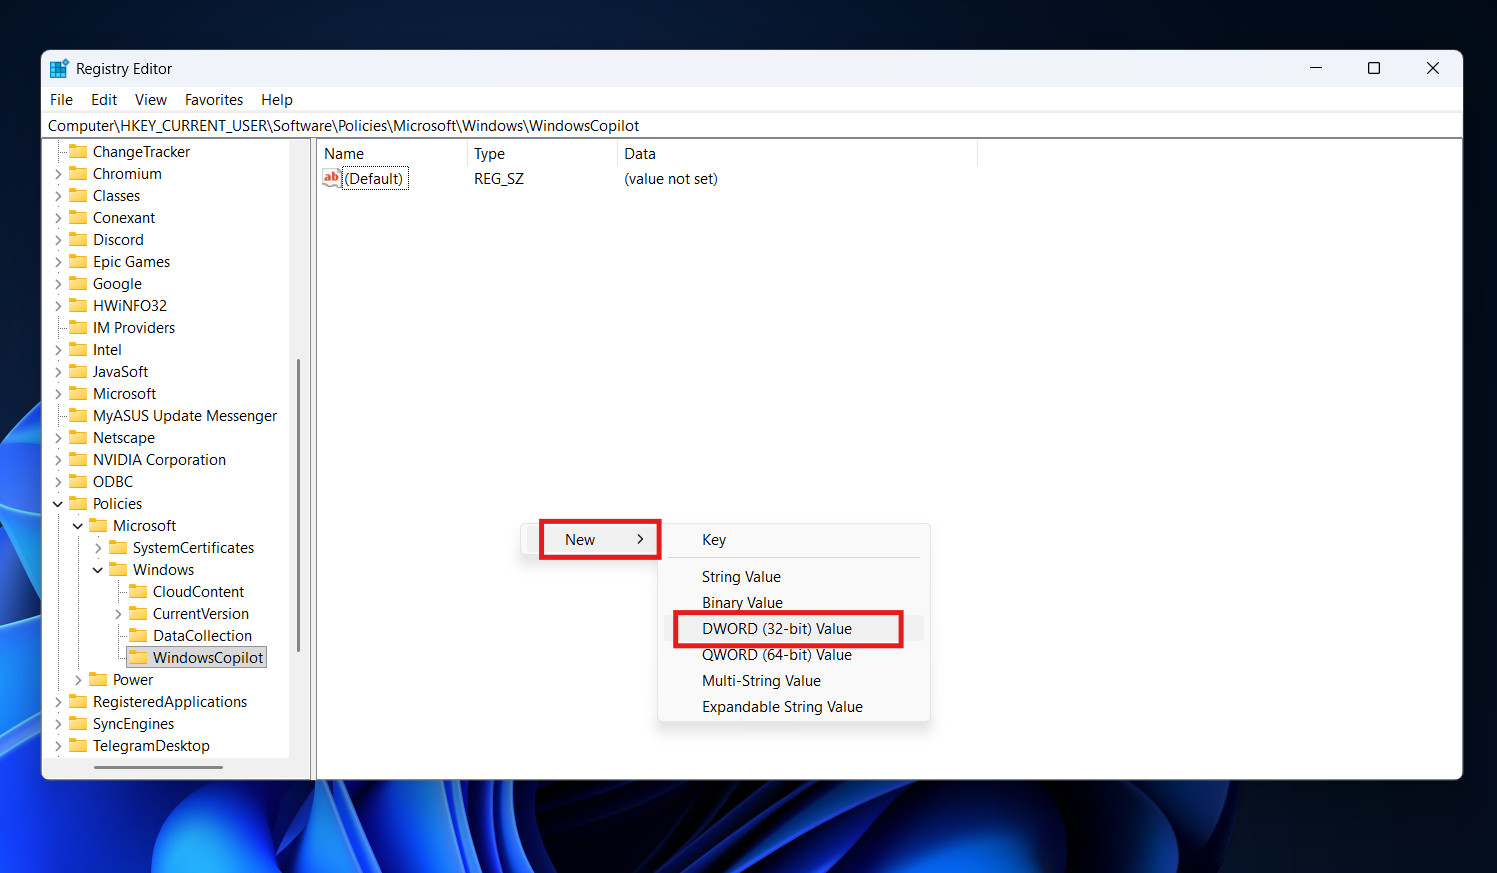Click the TelegramDesktop folder icon

click(x=78, y=746)
